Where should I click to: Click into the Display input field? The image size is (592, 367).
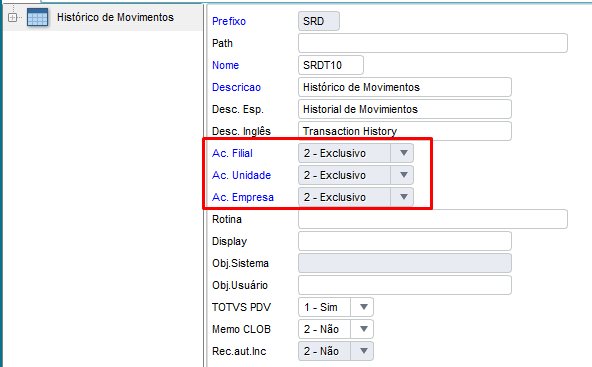[405, 241]
